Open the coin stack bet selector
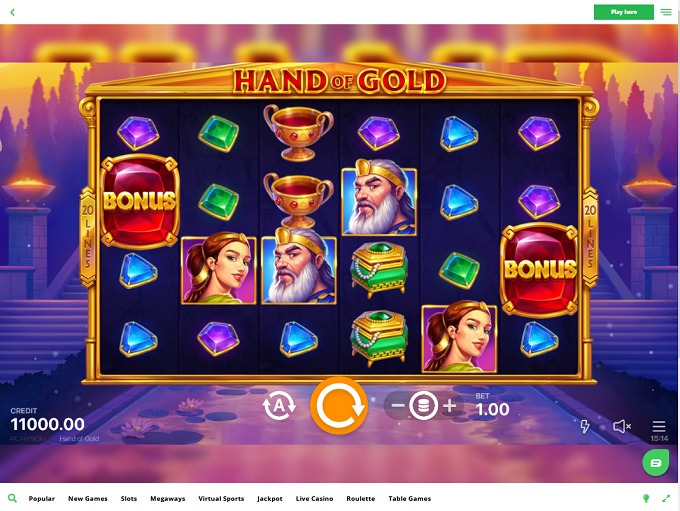The height and width of the screenshot is (511, 680). [x=423, y=406]
